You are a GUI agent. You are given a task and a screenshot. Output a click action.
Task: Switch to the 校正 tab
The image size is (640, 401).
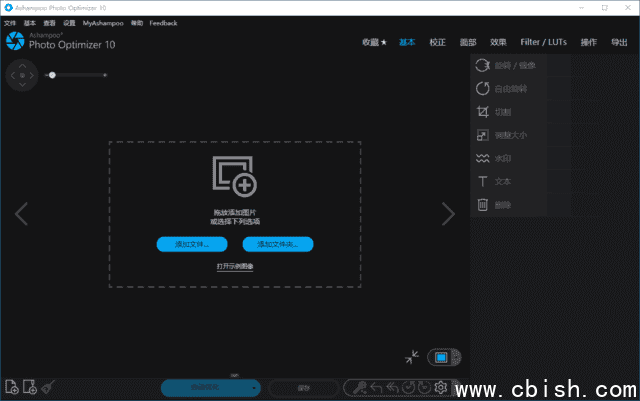click(438, 42)
